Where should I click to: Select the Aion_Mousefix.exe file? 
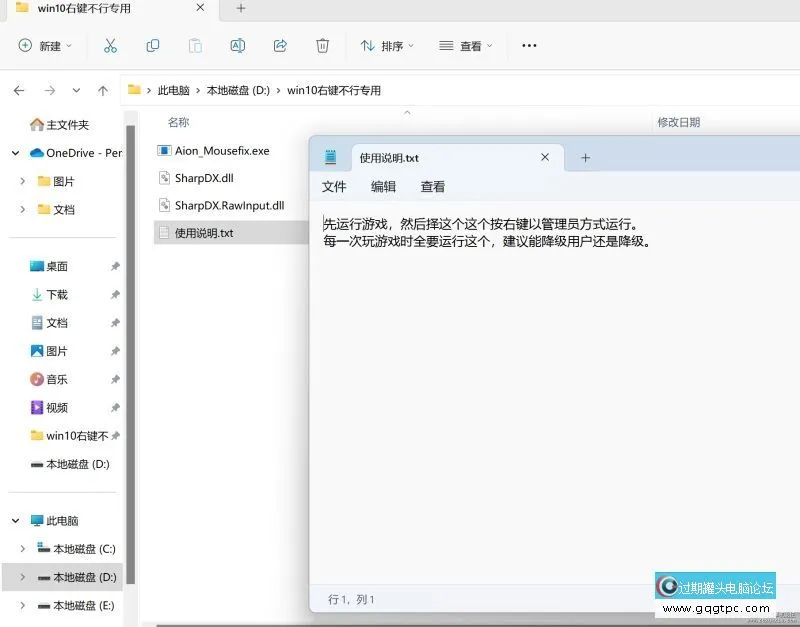tap(222, 151)
